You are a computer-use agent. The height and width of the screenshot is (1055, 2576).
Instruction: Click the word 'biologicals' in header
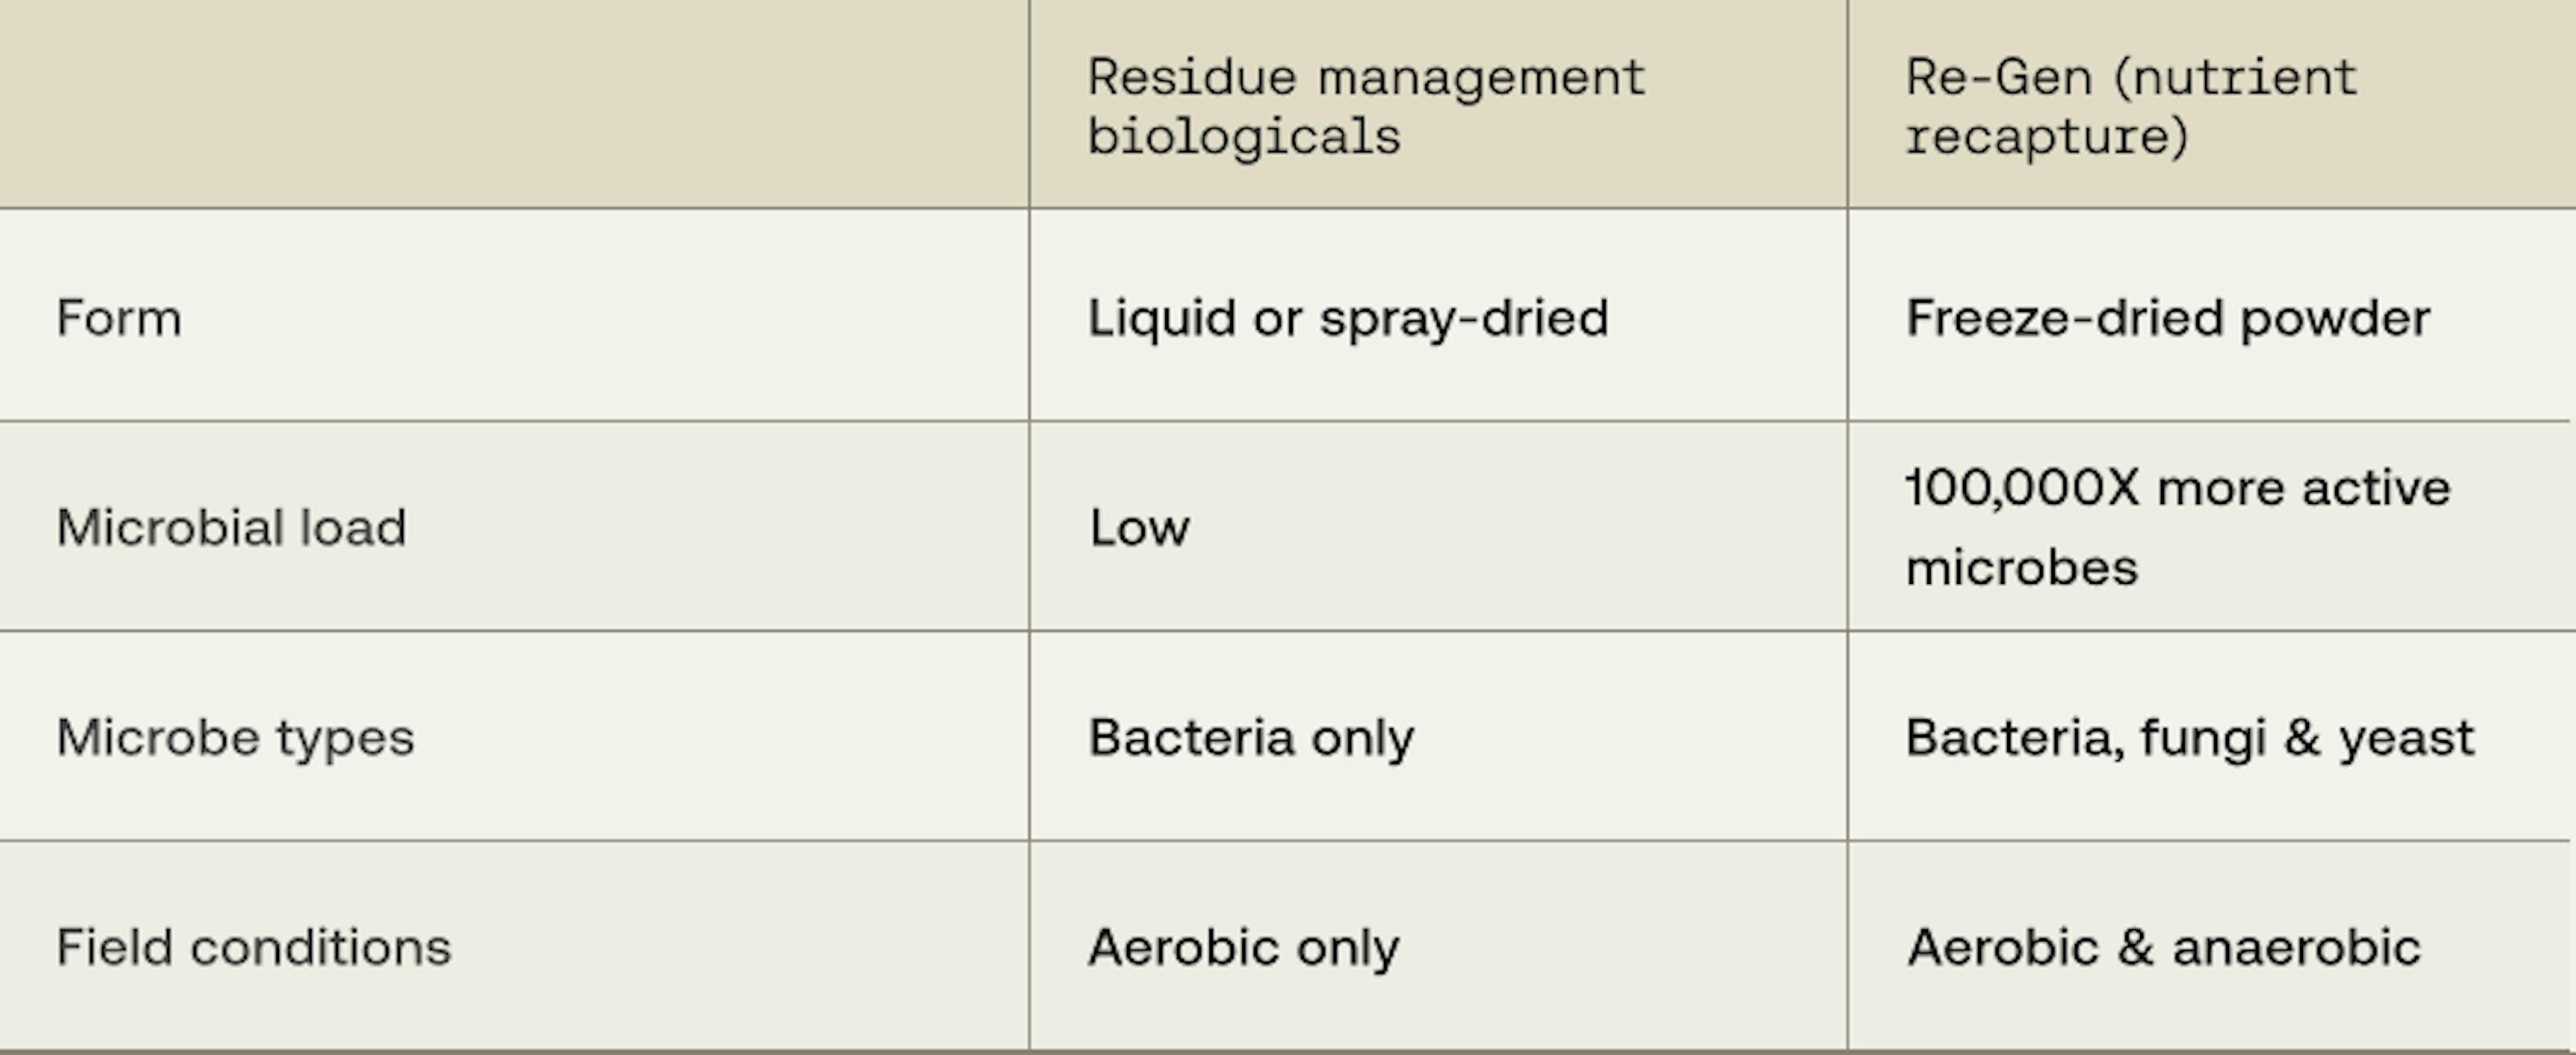click(1244, 137)
